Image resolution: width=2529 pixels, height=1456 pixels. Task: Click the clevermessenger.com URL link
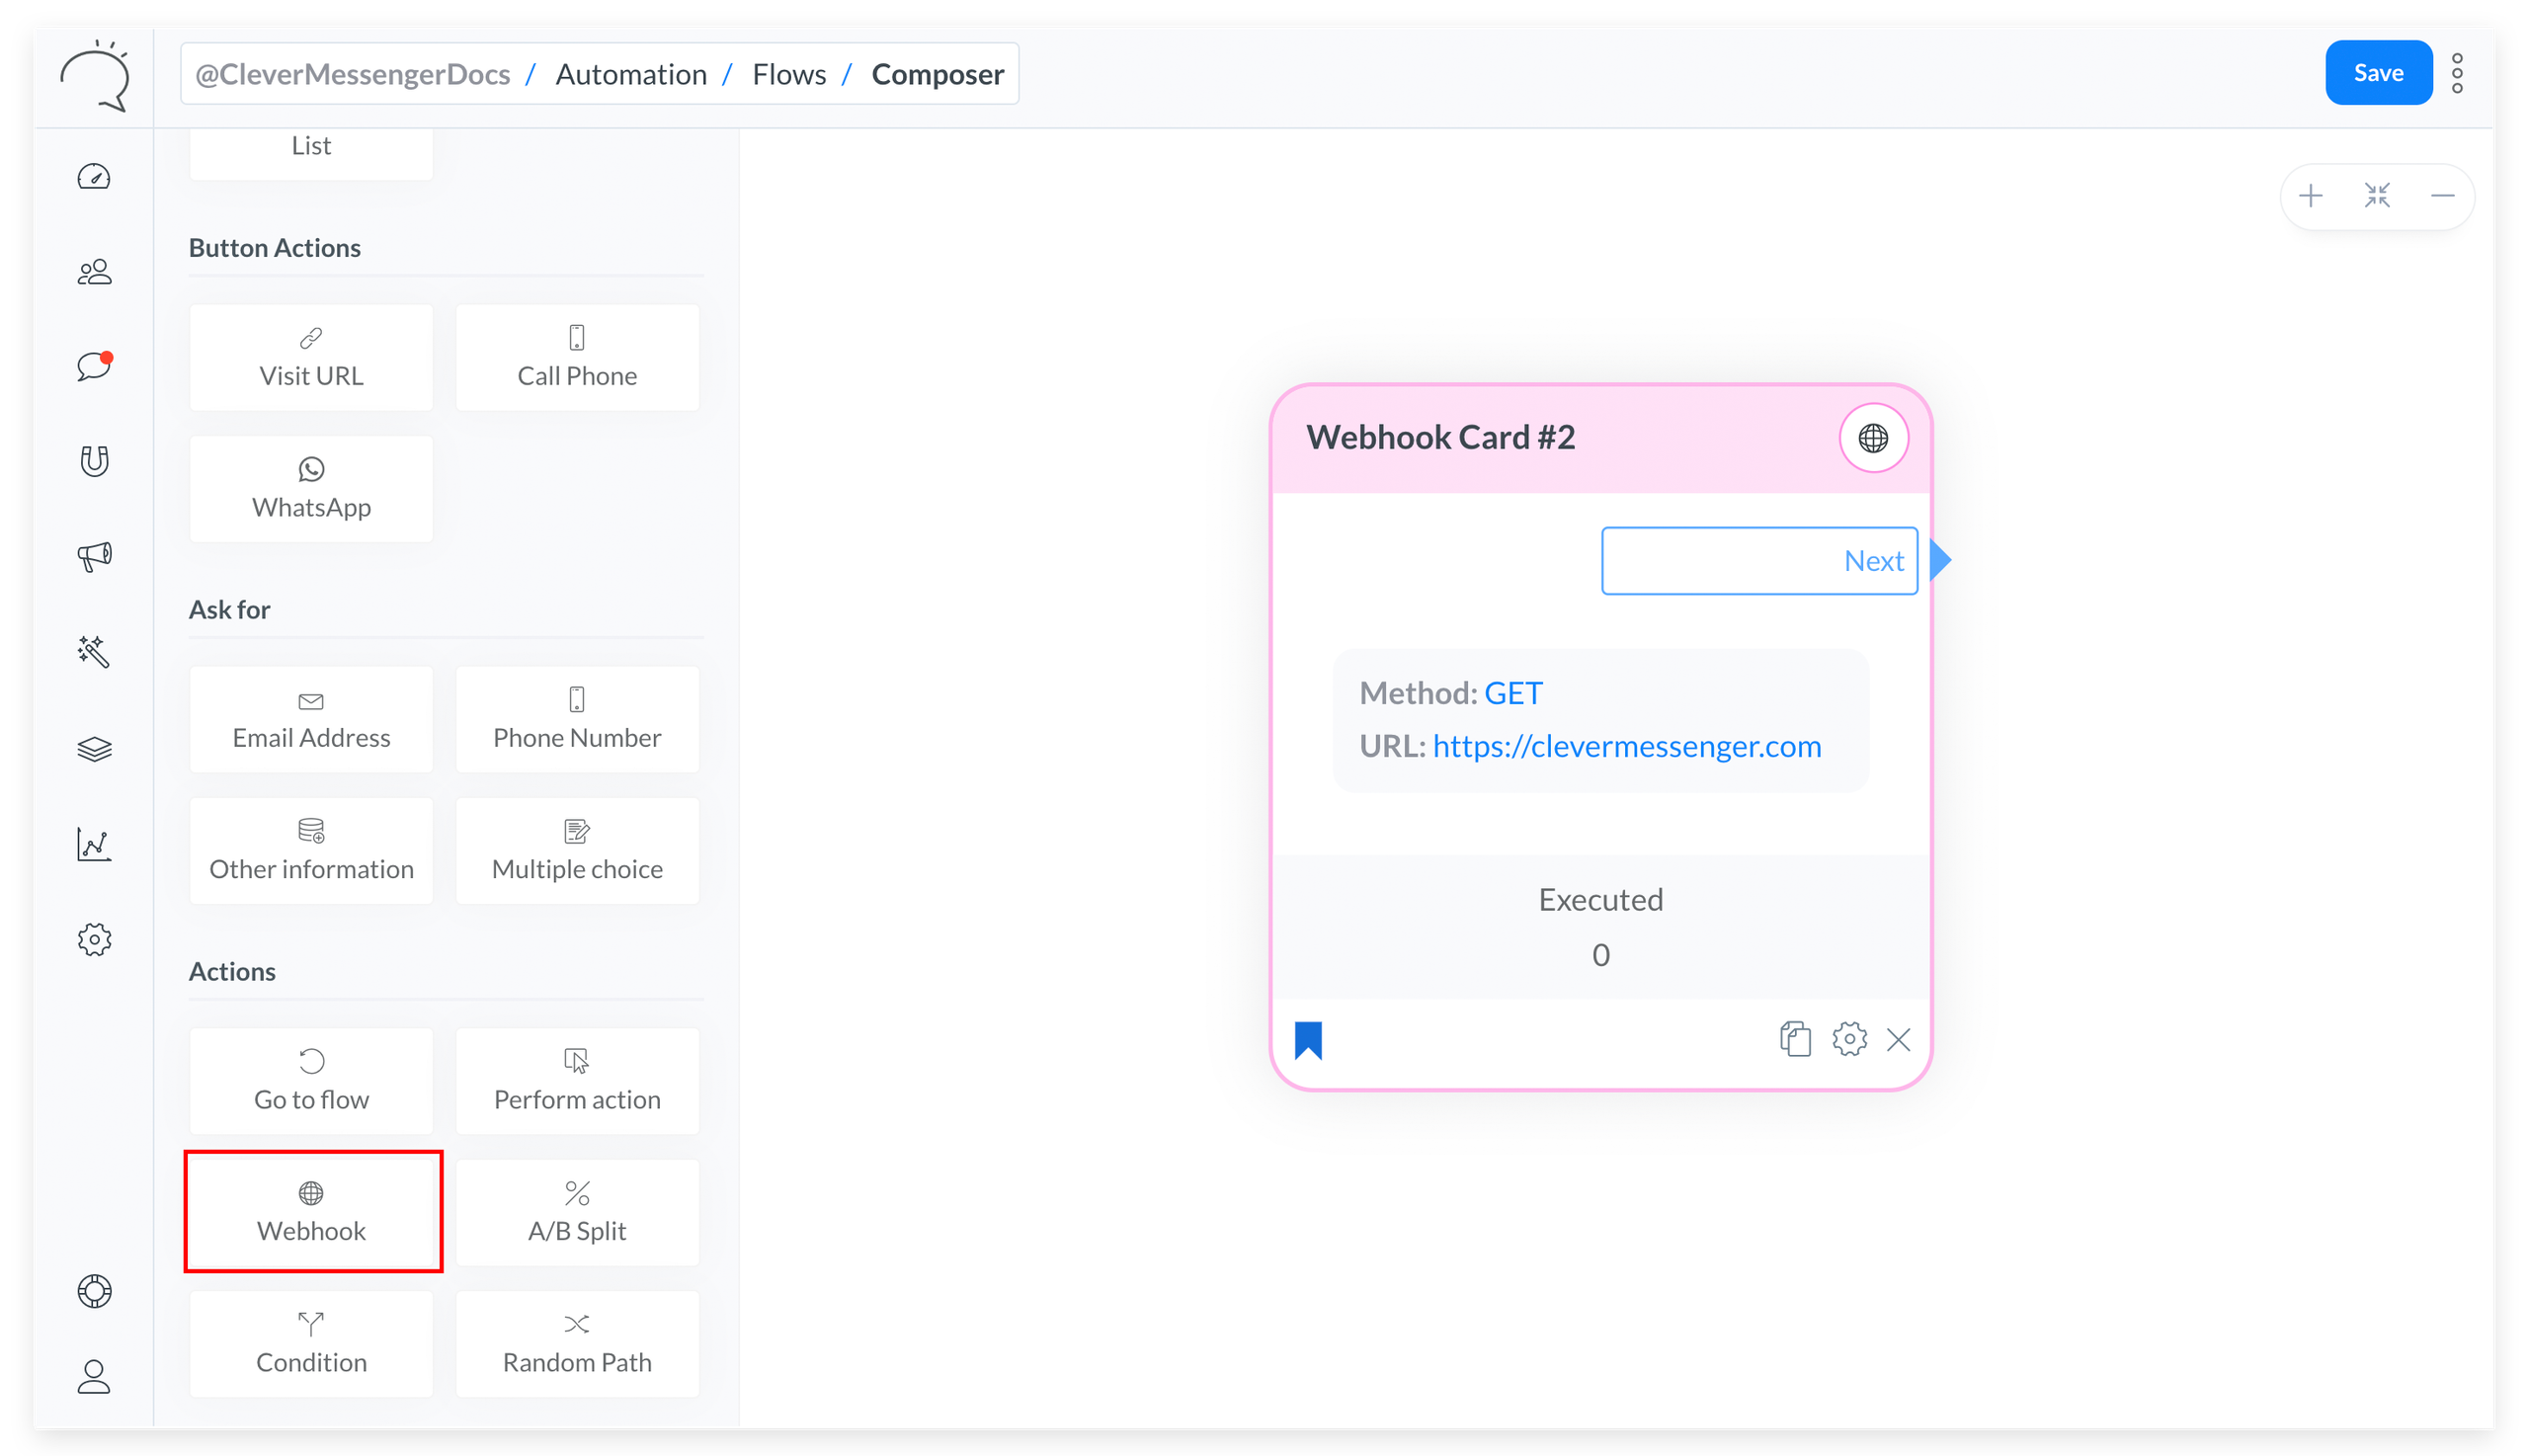(x=1626, y=746)
